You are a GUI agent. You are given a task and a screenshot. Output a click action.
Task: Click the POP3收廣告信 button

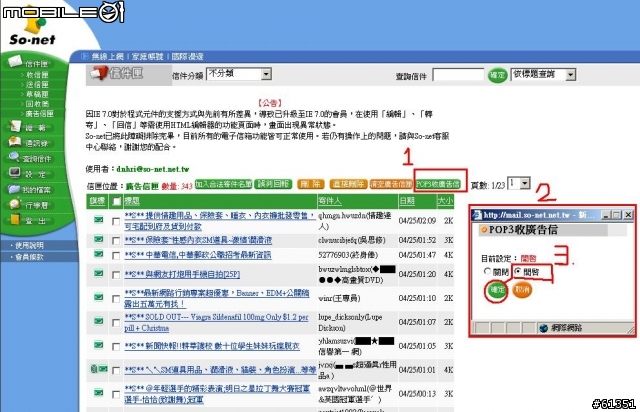(x=438, y=184)
